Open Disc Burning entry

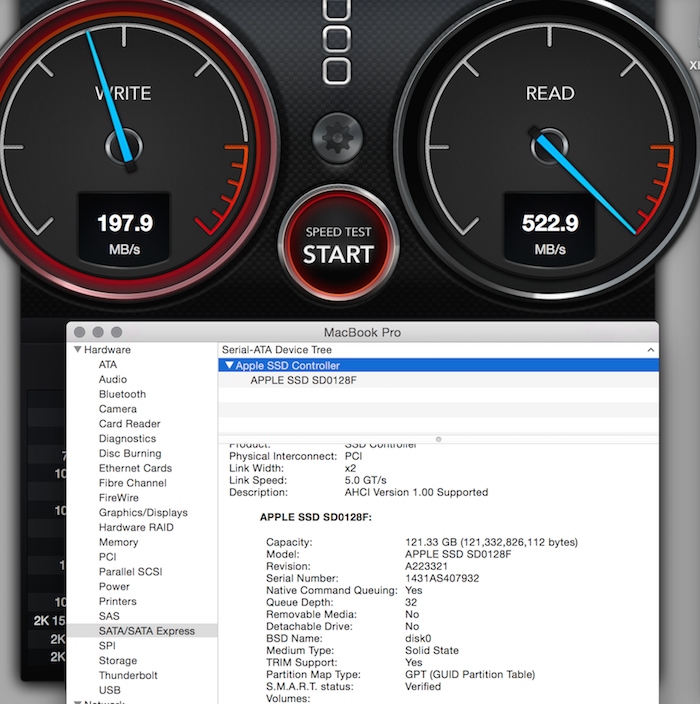tap(130, 453)
